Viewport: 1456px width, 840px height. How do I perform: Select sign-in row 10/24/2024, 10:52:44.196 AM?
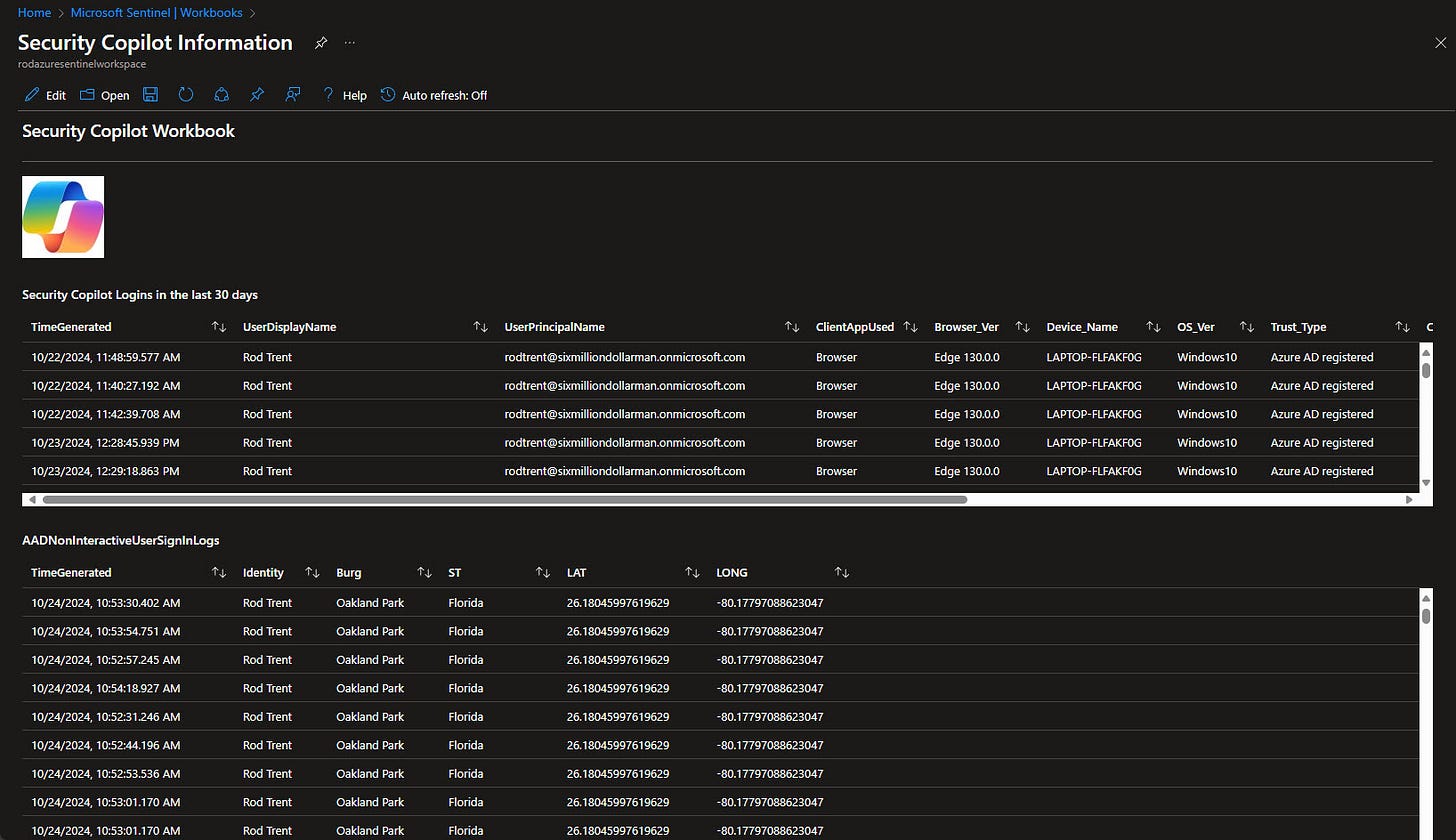(x=720, y=745)
